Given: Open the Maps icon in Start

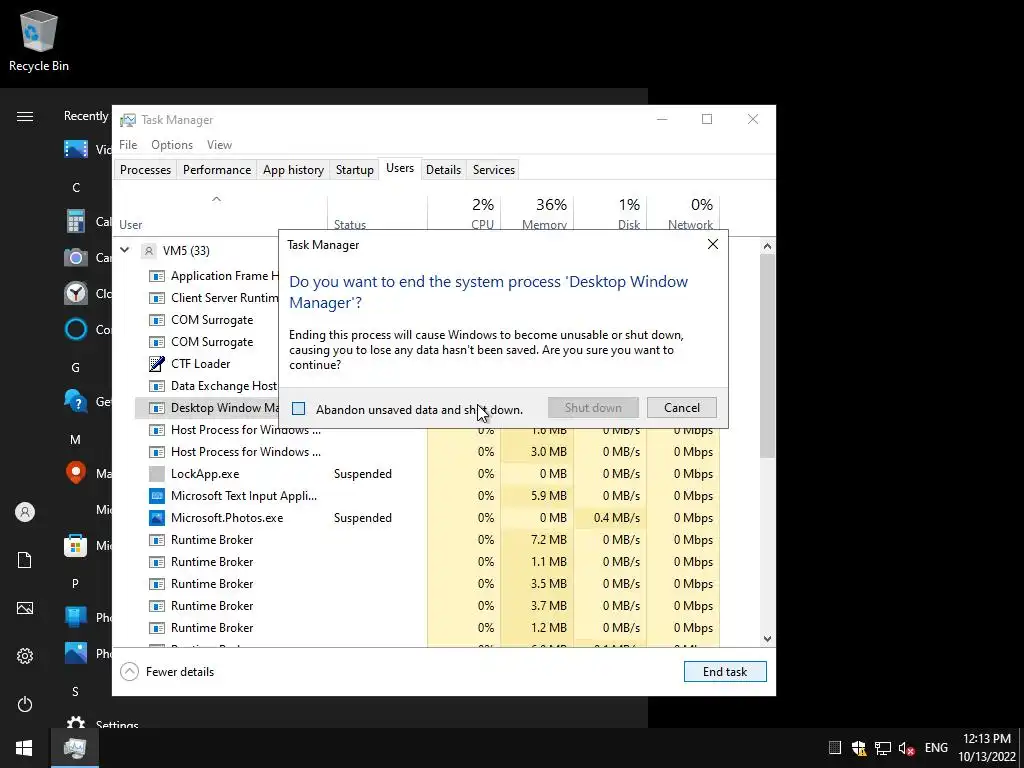Looking at the screenshot, I should click(x=76, y=472).
